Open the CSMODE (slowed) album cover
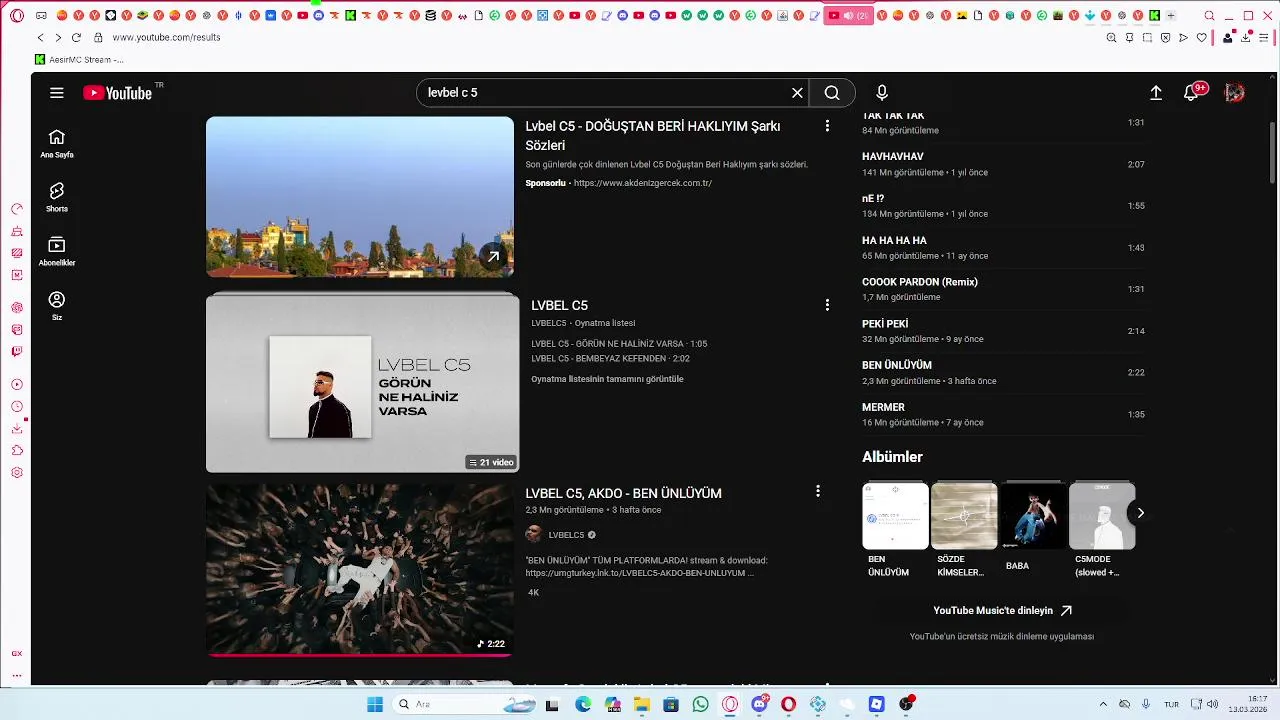Viewport: 1280px width, 720px height. pos(1102,516)
